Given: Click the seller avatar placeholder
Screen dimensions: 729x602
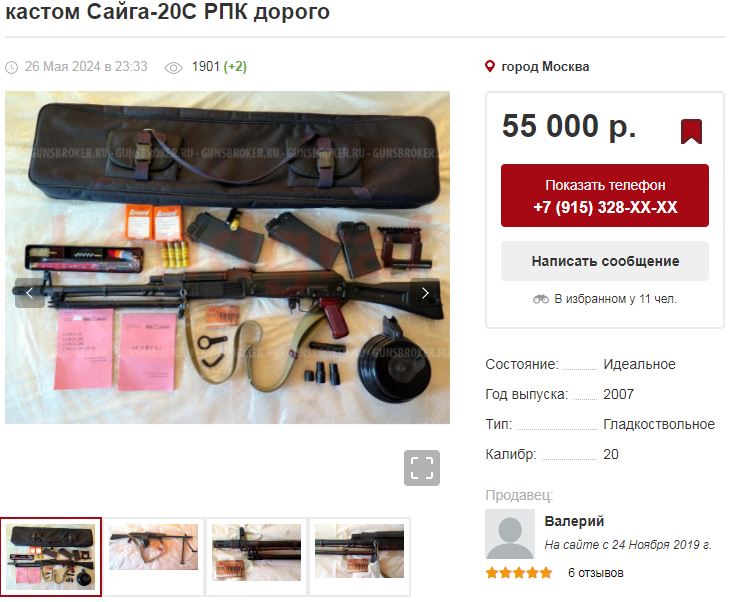Looking at the screenshot, I should pyautogui.click(x=510, y=534).
